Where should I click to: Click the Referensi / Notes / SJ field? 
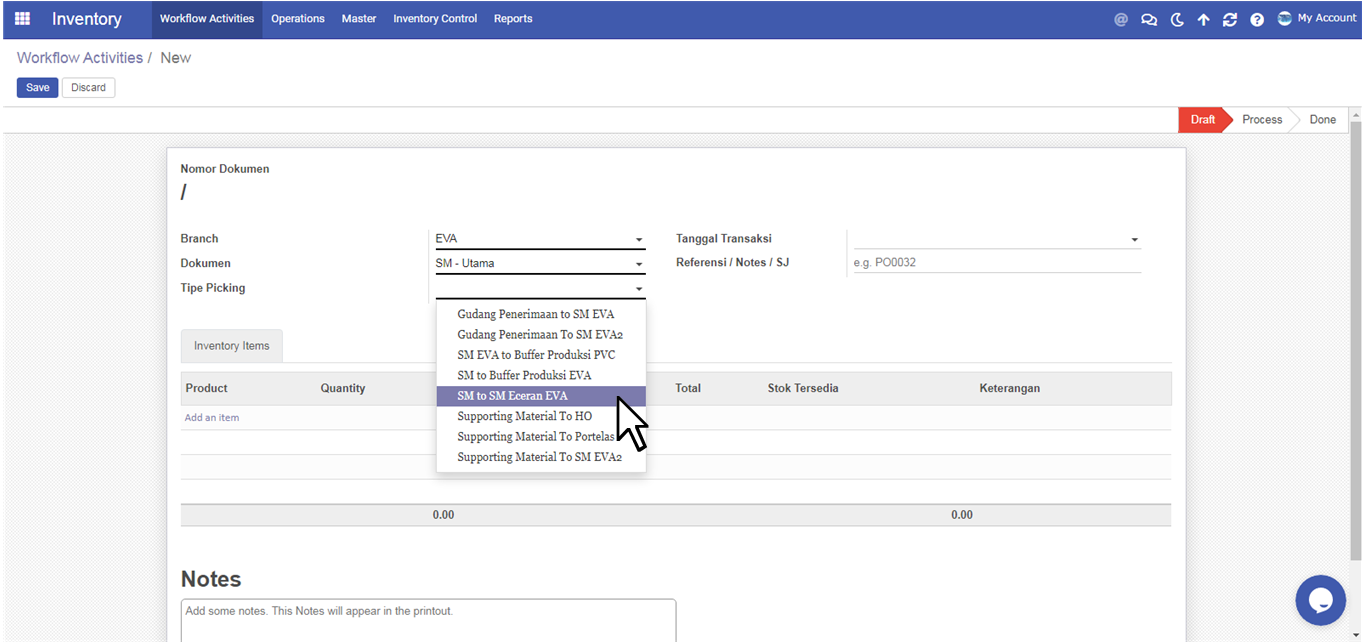click(x=995, y=263)
